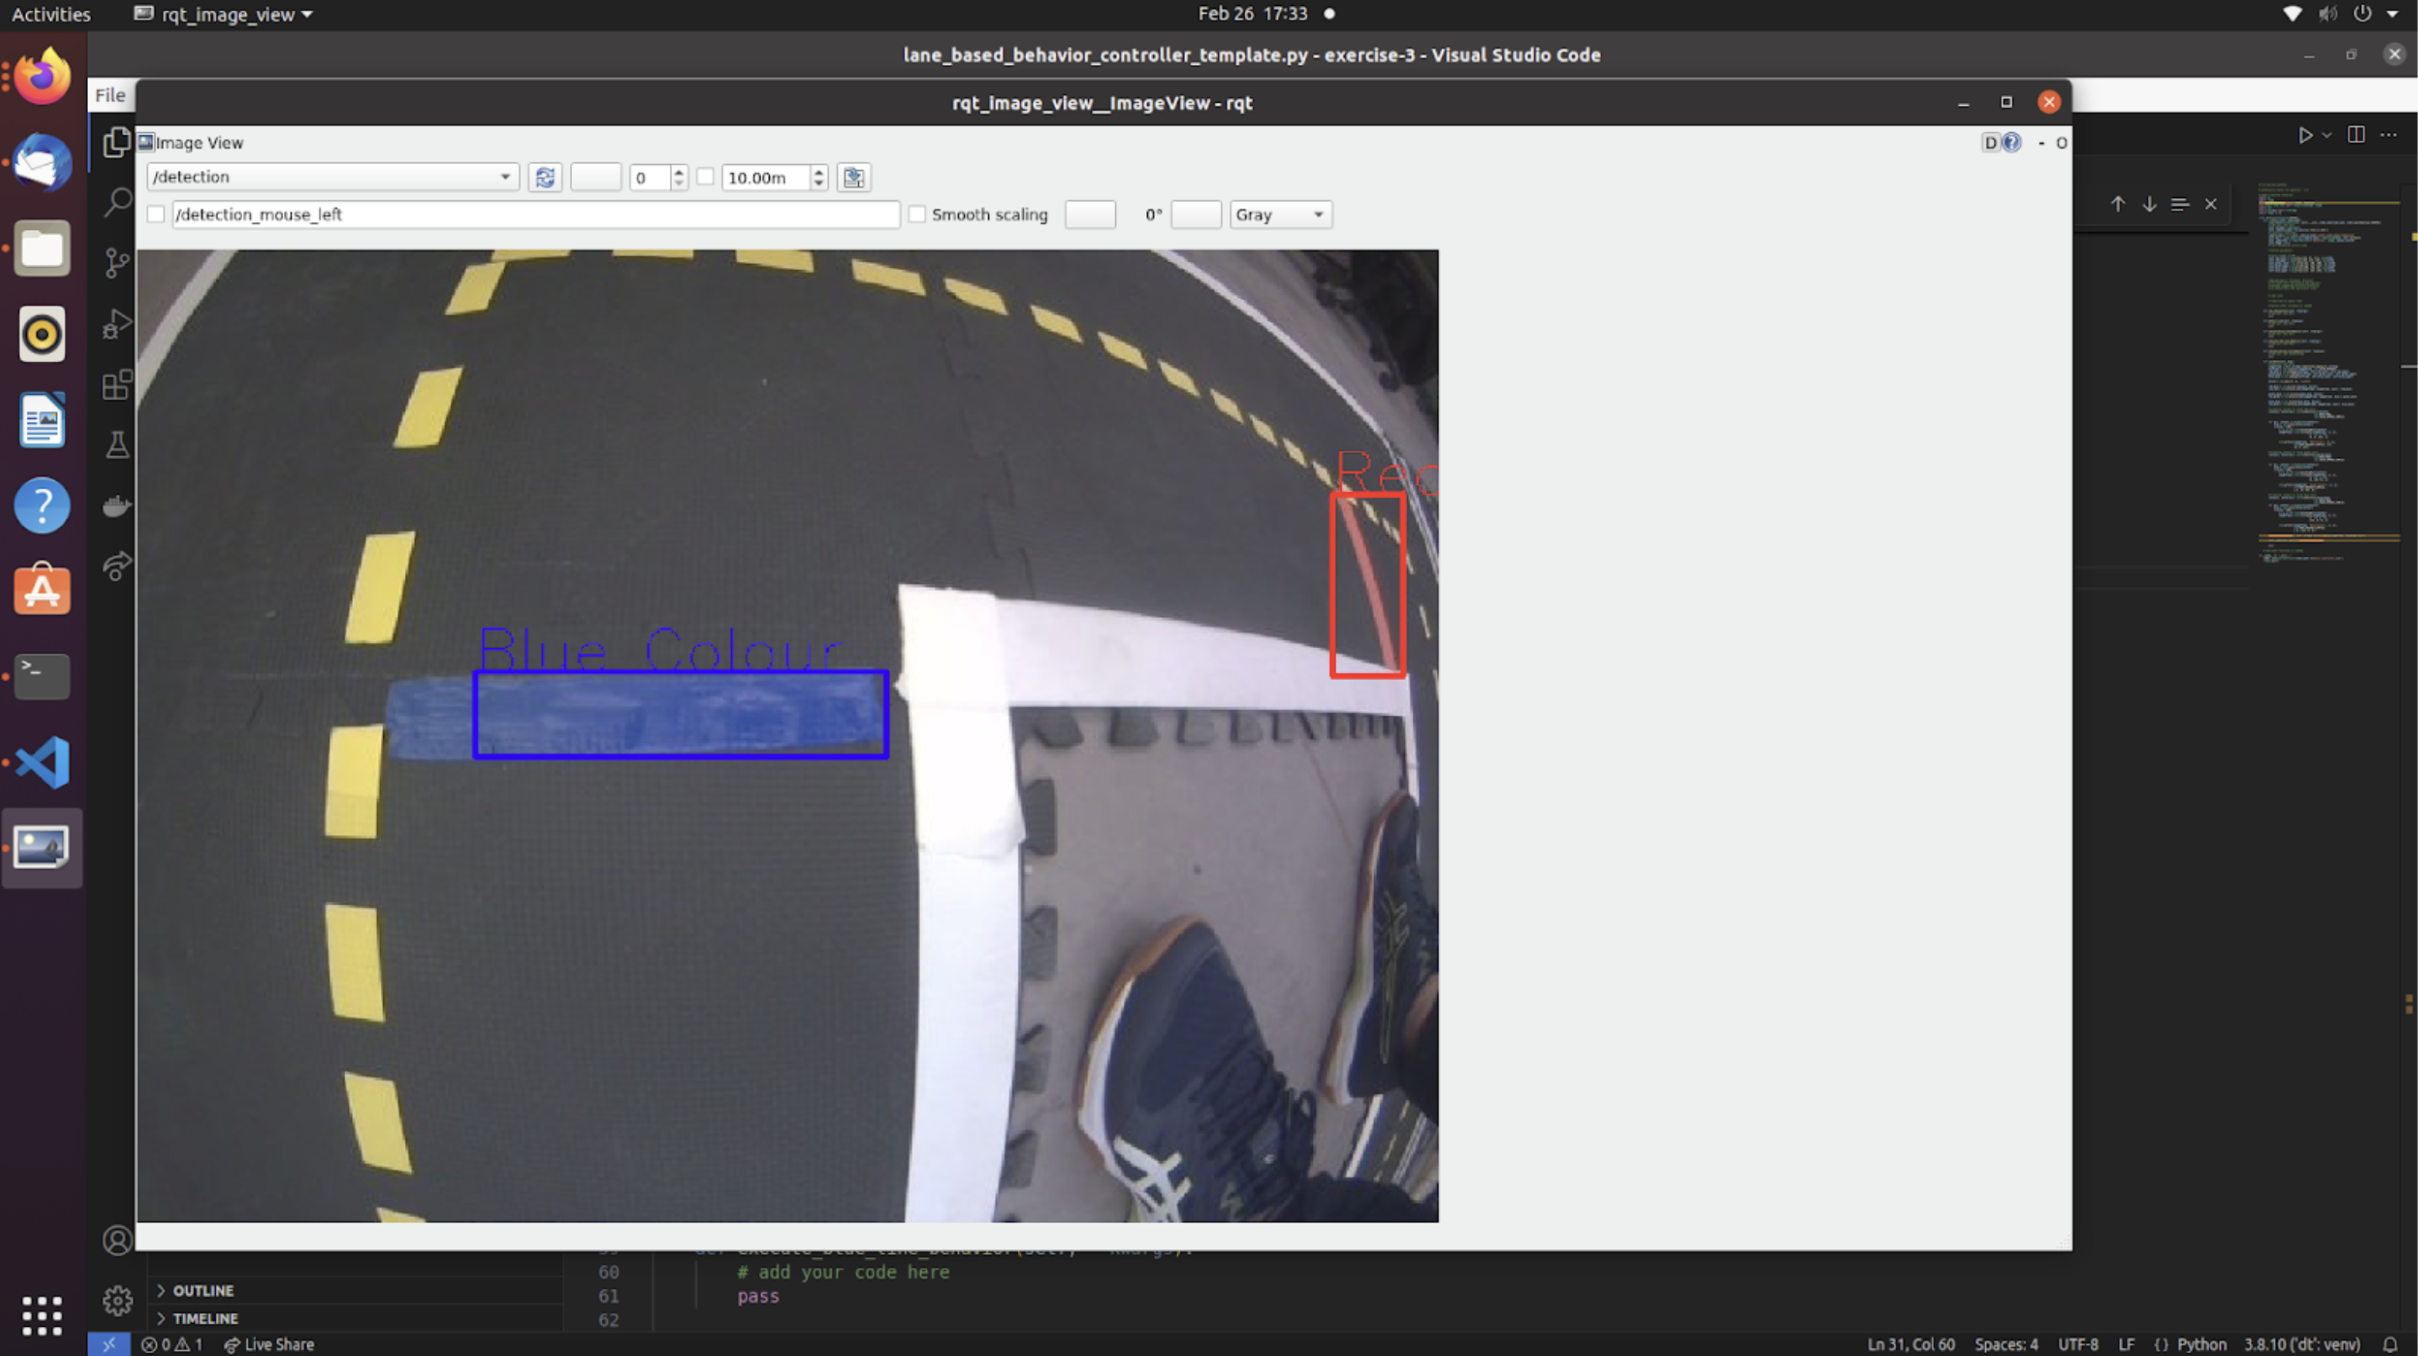Click the save image icon button

pos(853,177)
